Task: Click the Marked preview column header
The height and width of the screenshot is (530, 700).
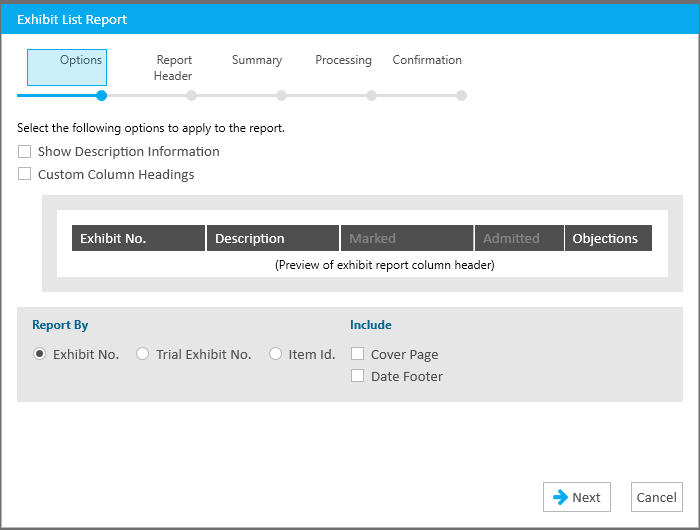Action: click(407, 238)
